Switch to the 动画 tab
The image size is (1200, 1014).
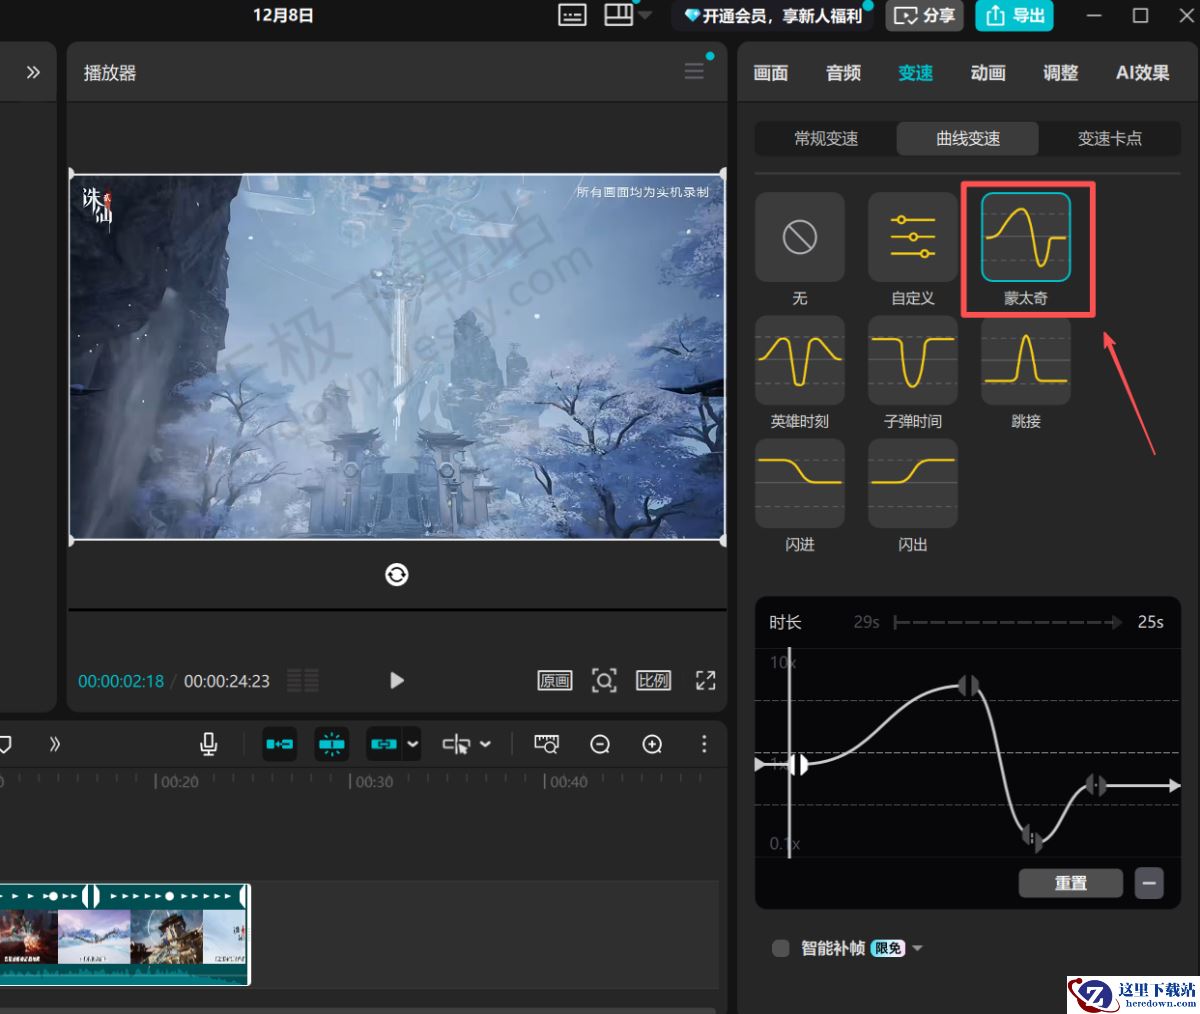pyautogui.click(x=987, y=73)
